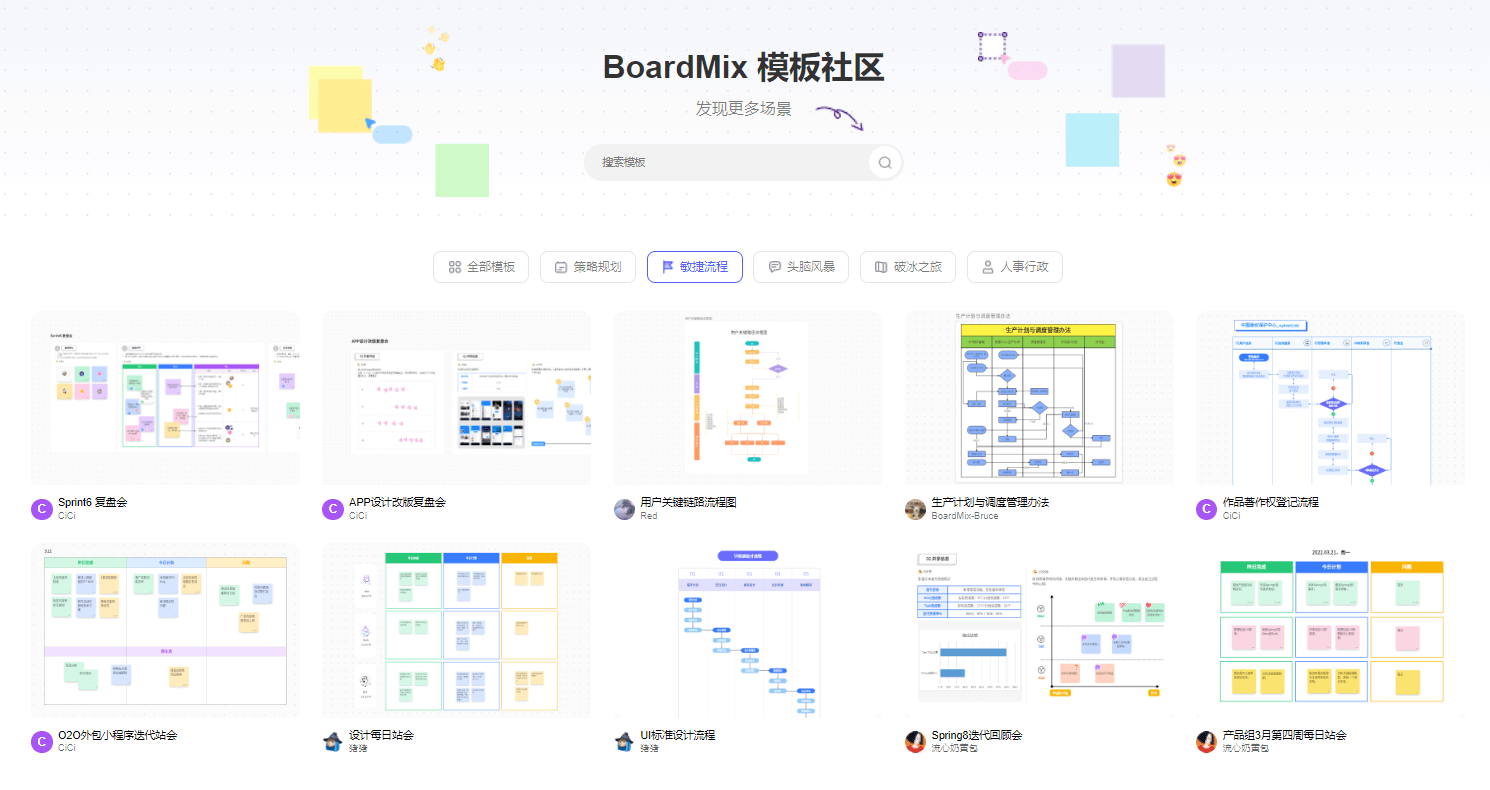
Task: Click CiCi's avatar beside 作品著作权登记流程
Action: [x=1207, y=509]
